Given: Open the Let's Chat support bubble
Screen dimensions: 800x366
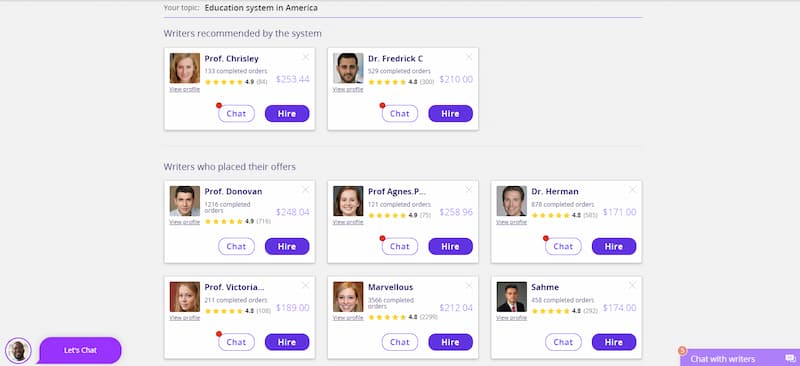Looking at the screenshot, I should 80,350.
